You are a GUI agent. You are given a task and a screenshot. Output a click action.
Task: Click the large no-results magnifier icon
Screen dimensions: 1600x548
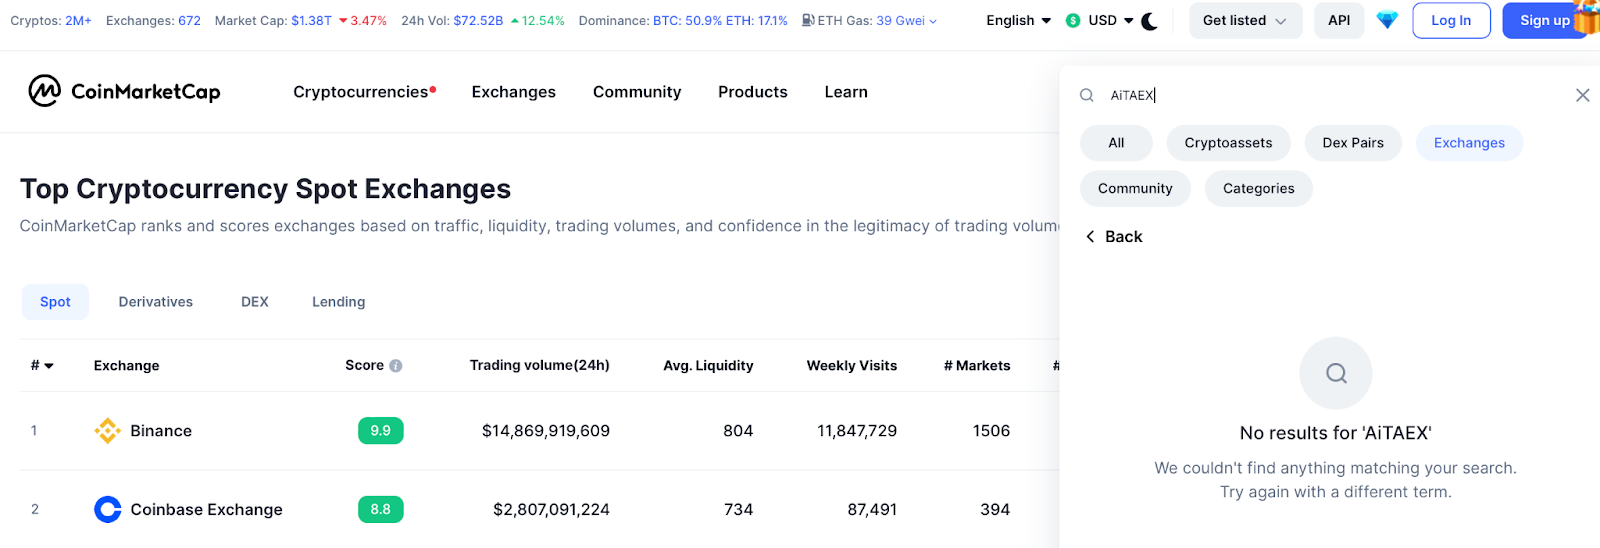coord(1336,373)
